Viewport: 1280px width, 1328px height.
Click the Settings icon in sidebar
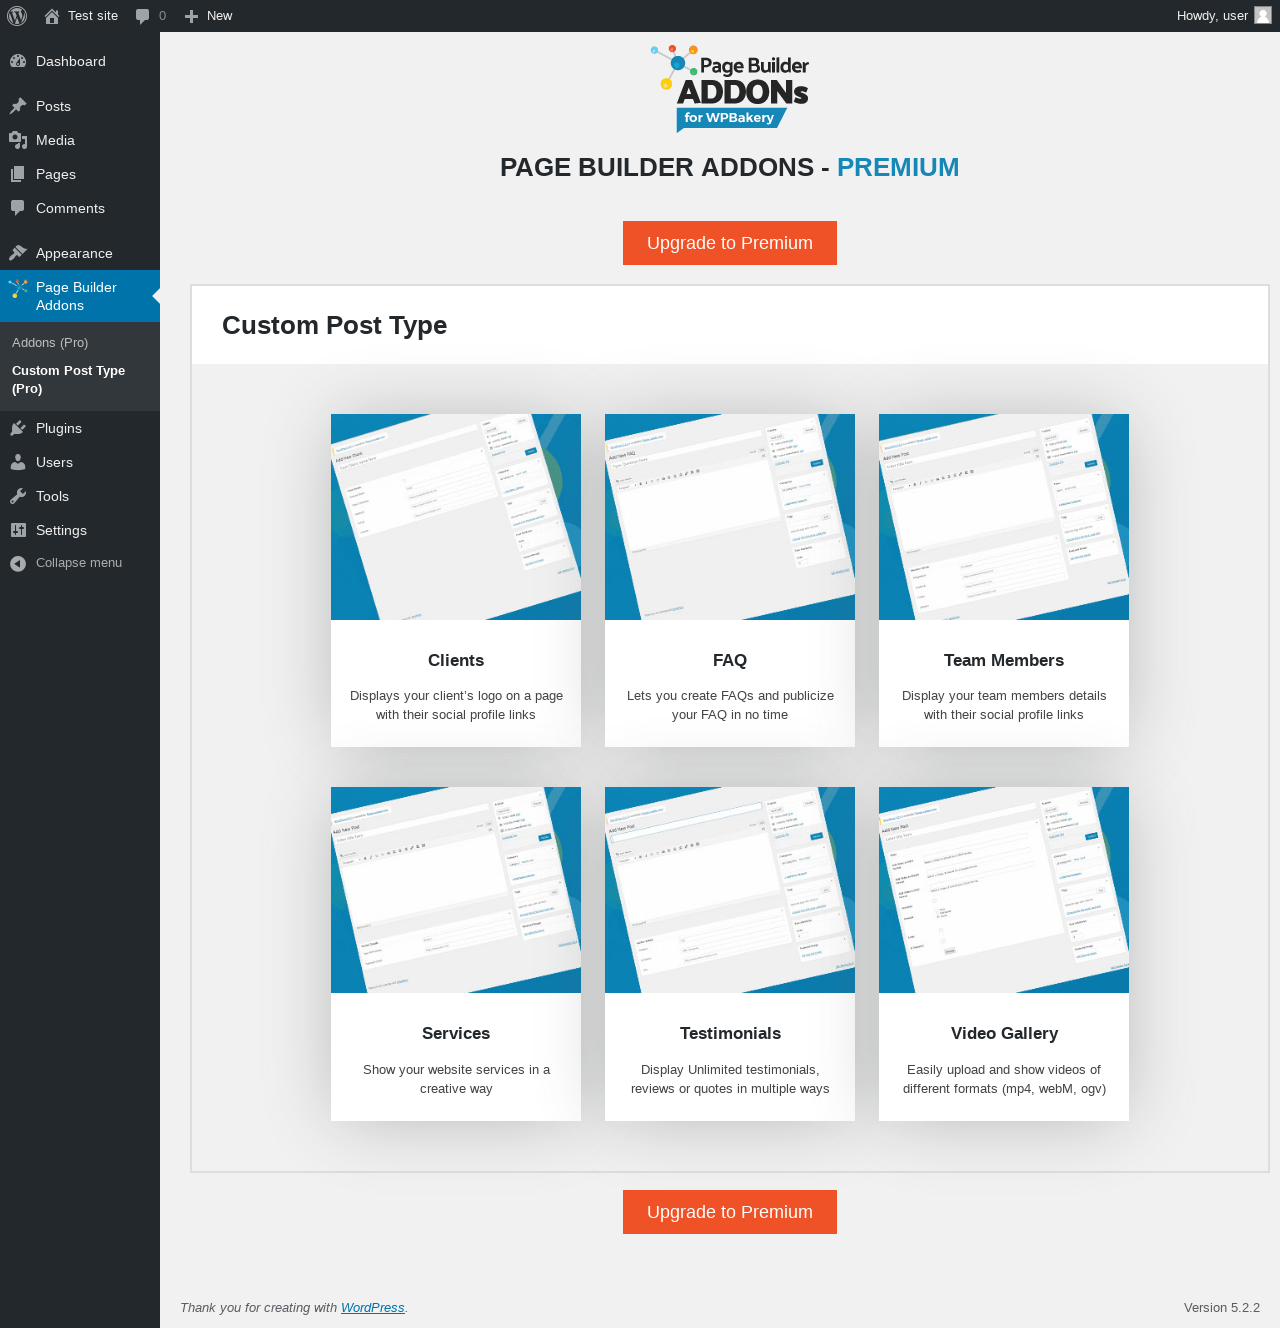(x=18, y=530)
